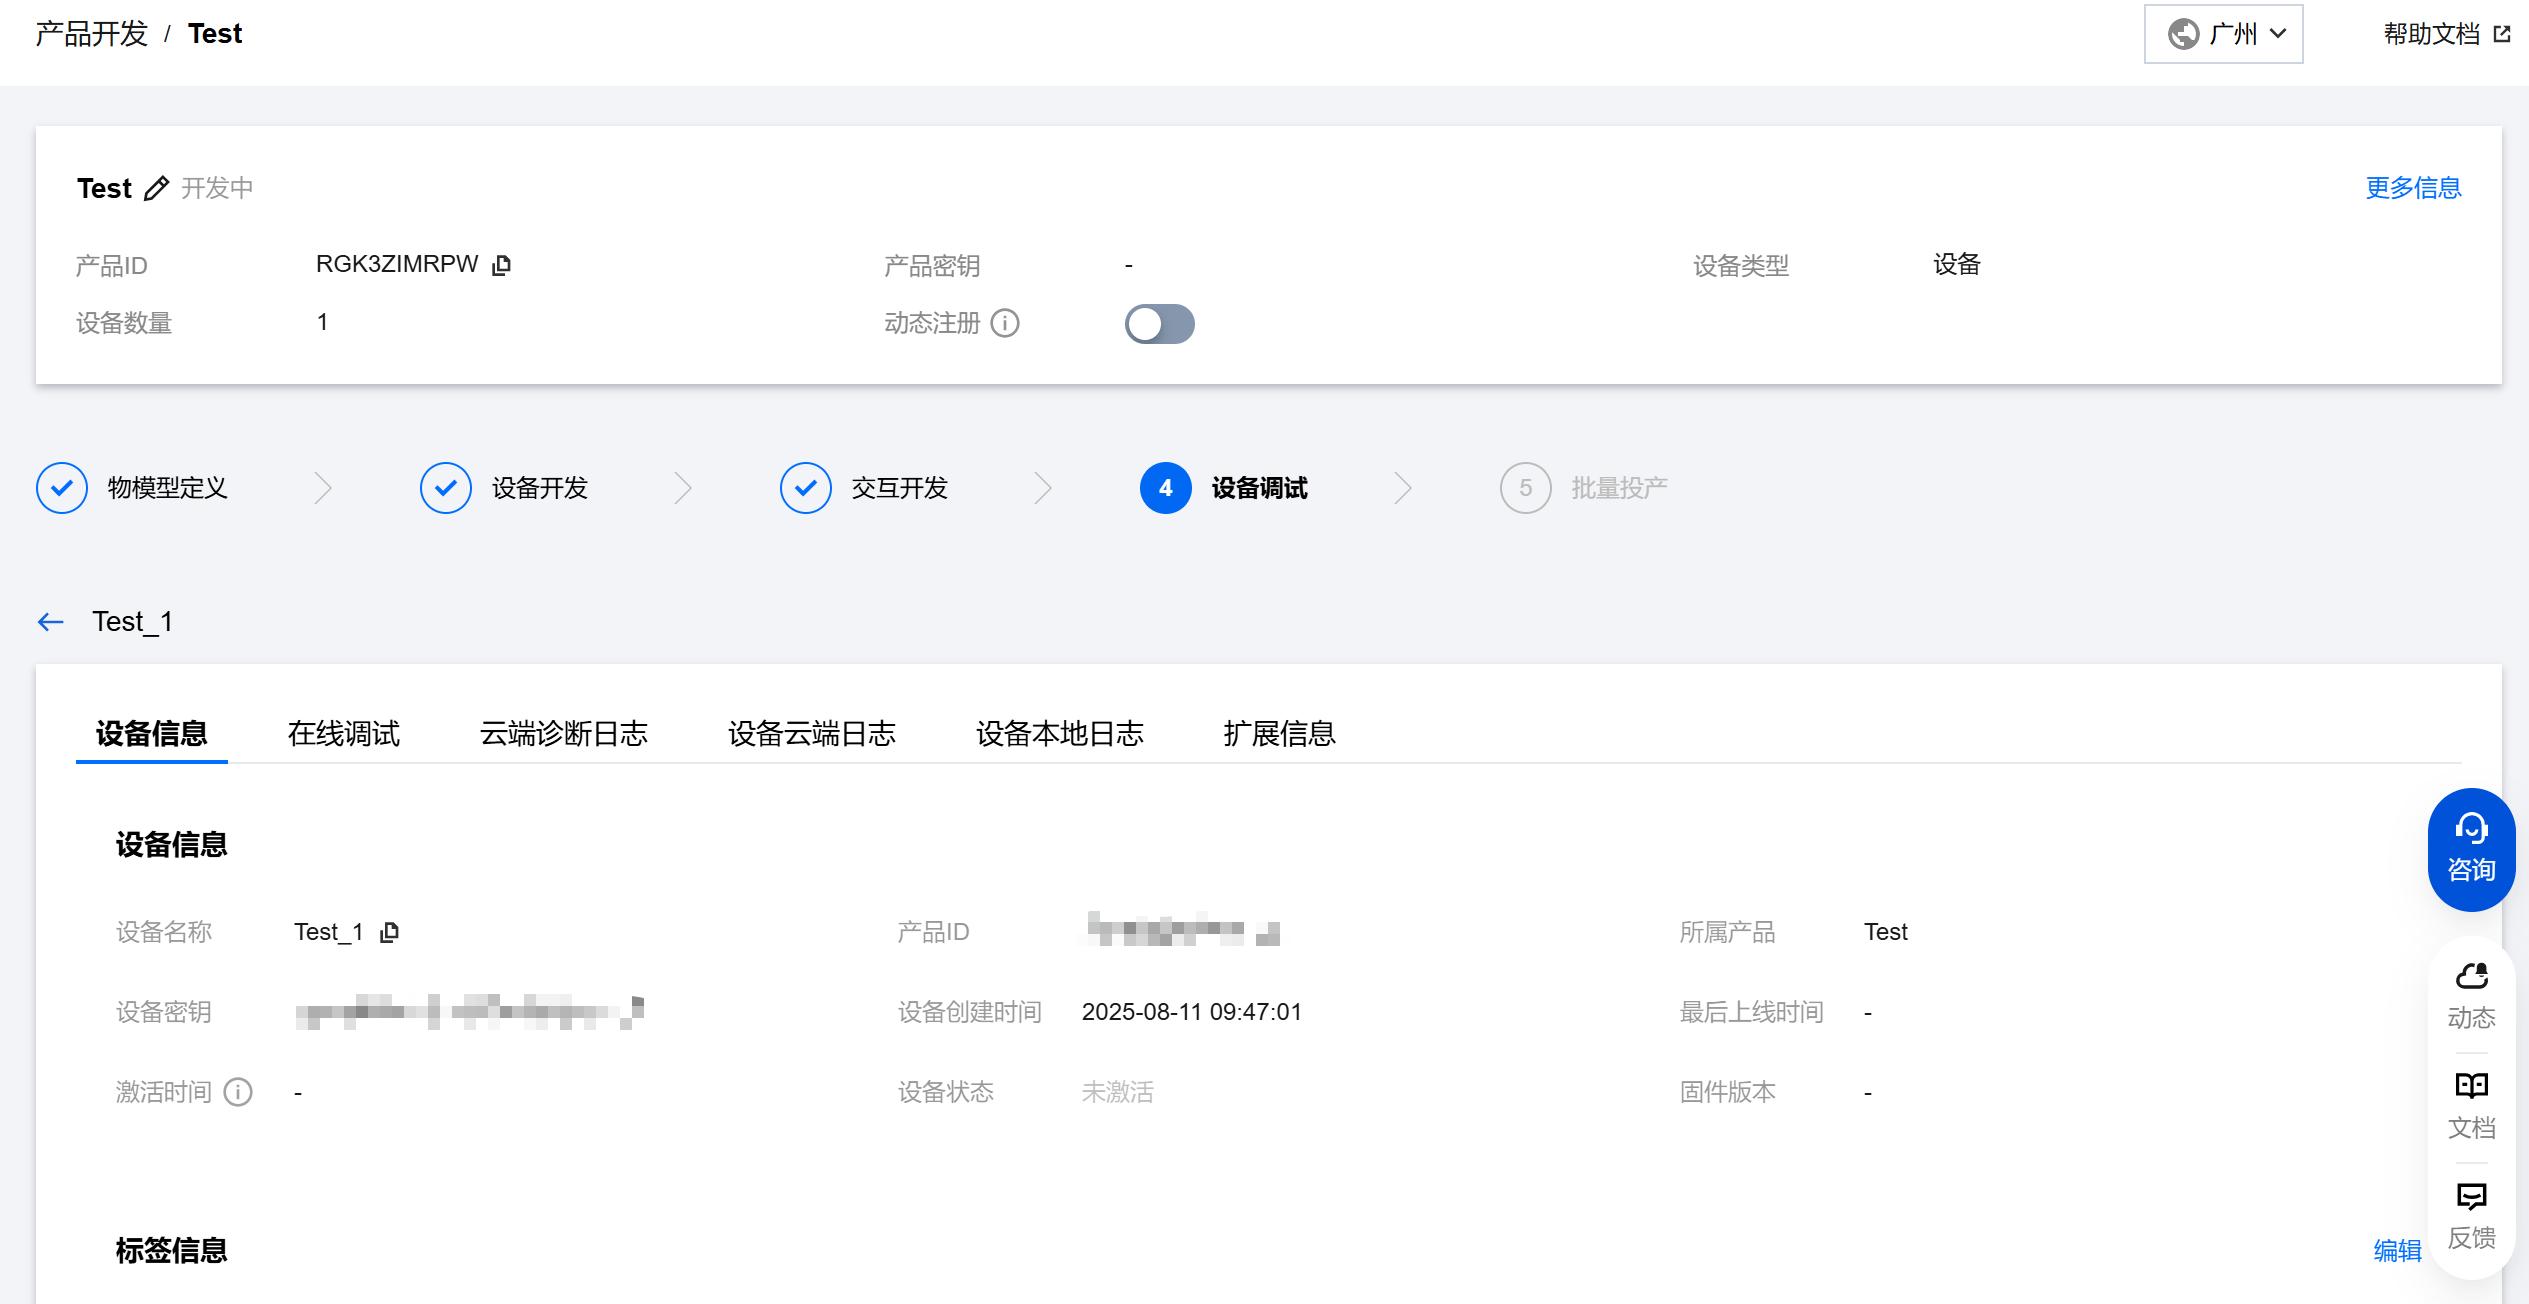Image resolution: width=2529 pixels, height=1304 pixels.
Task: Open the 文档 documentation book icon
Action: (x=2471, y=1105)
